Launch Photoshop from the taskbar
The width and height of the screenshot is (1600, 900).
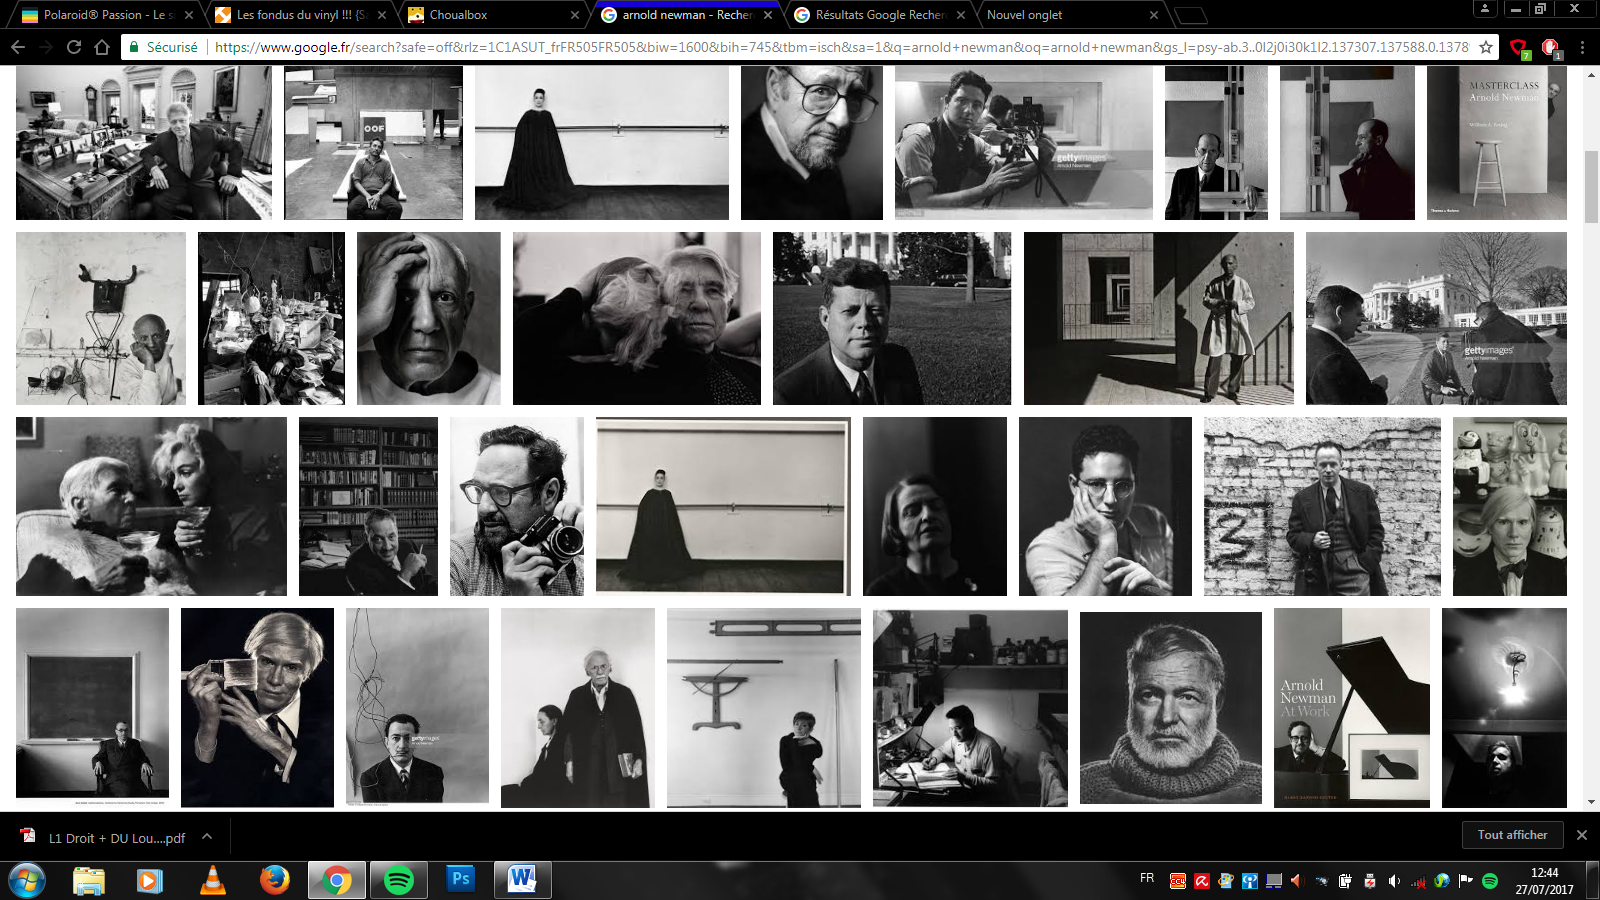click(x=460, y=880)
